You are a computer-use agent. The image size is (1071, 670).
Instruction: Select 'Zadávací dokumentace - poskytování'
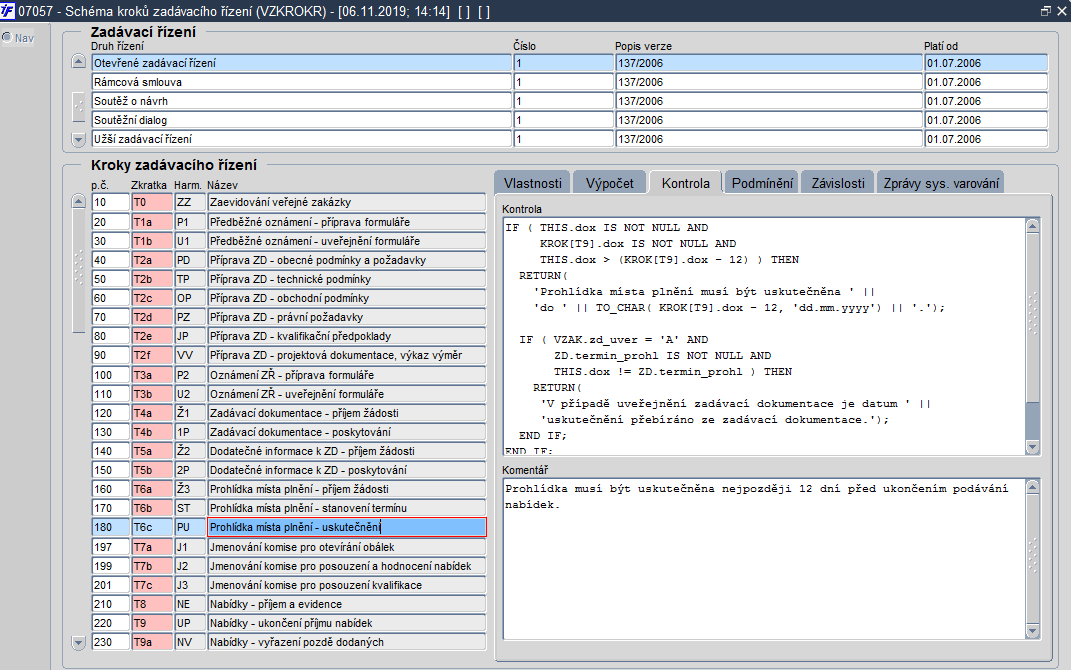[347, 432]
